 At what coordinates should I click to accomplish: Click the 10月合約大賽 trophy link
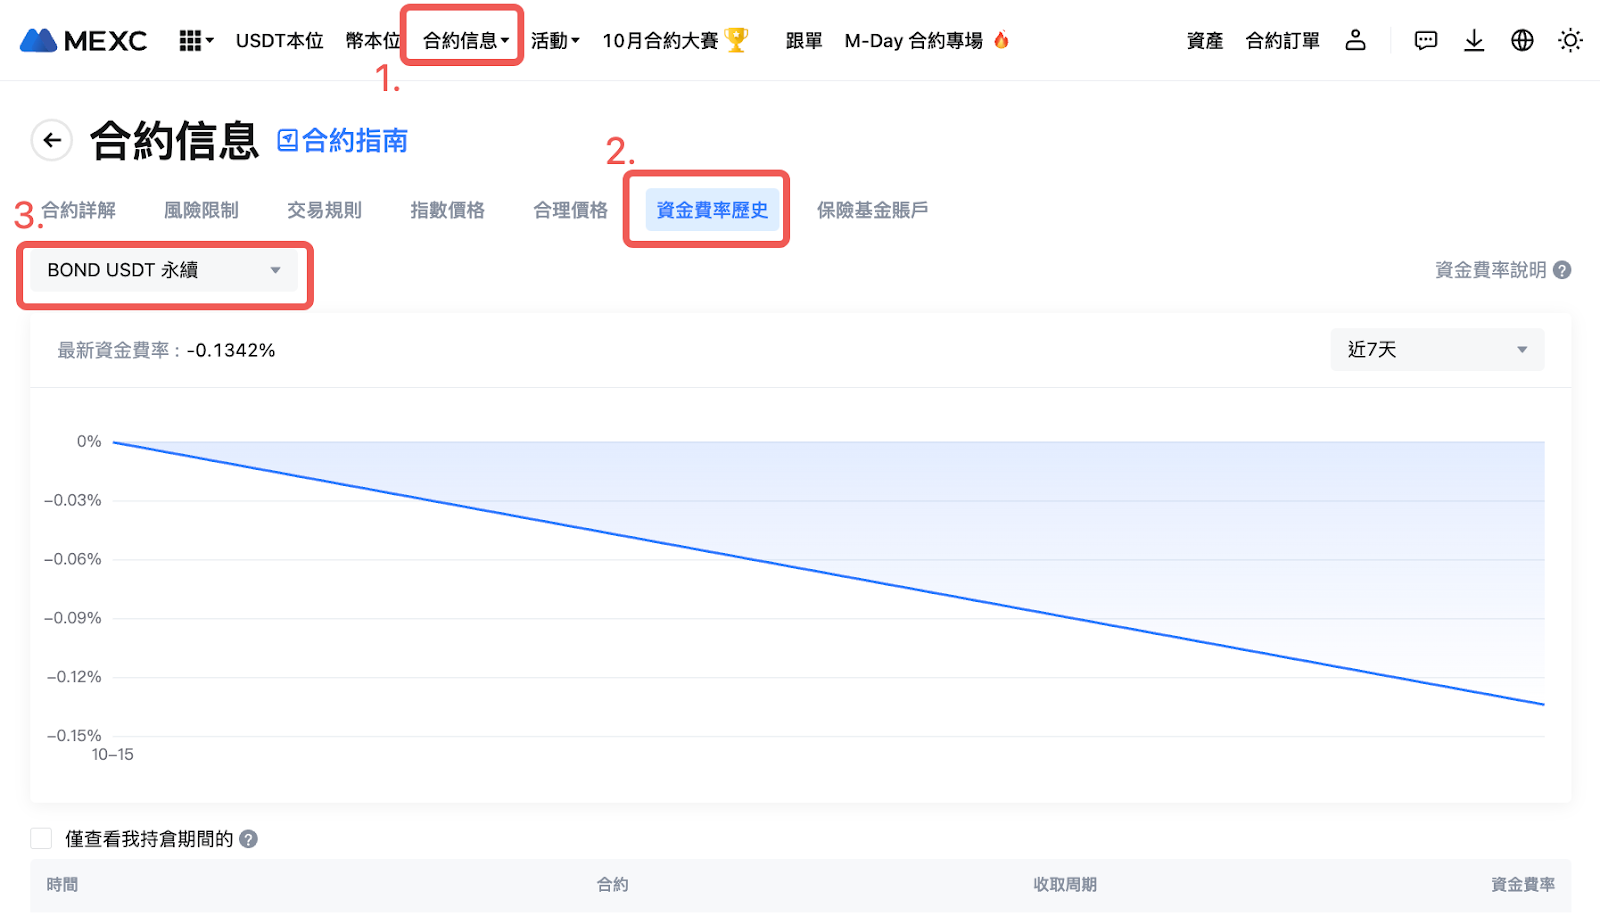tap(674, 41)
